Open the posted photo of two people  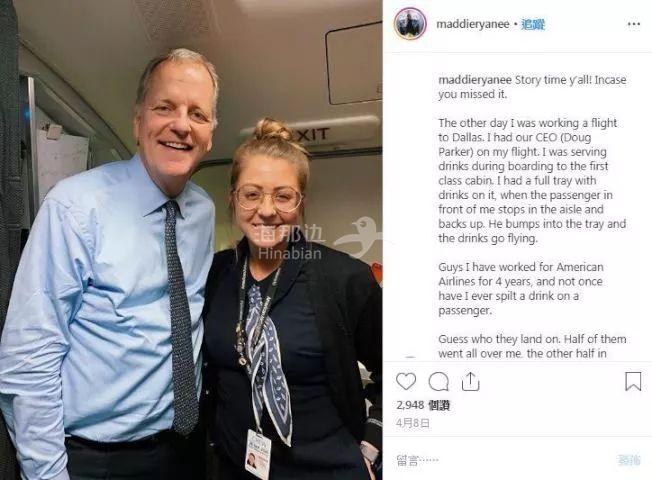point(191,240)
